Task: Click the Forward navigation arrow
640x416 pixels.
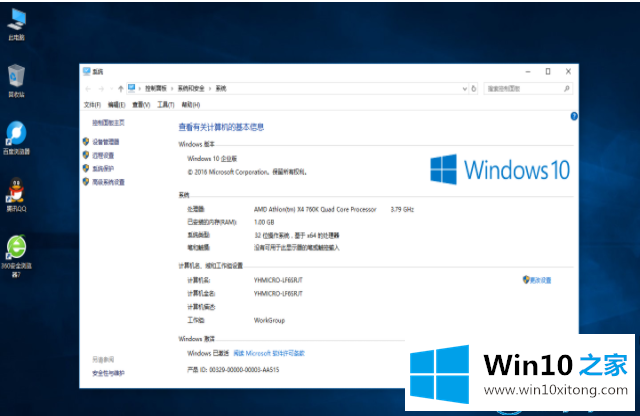Action: click(101, 89)
